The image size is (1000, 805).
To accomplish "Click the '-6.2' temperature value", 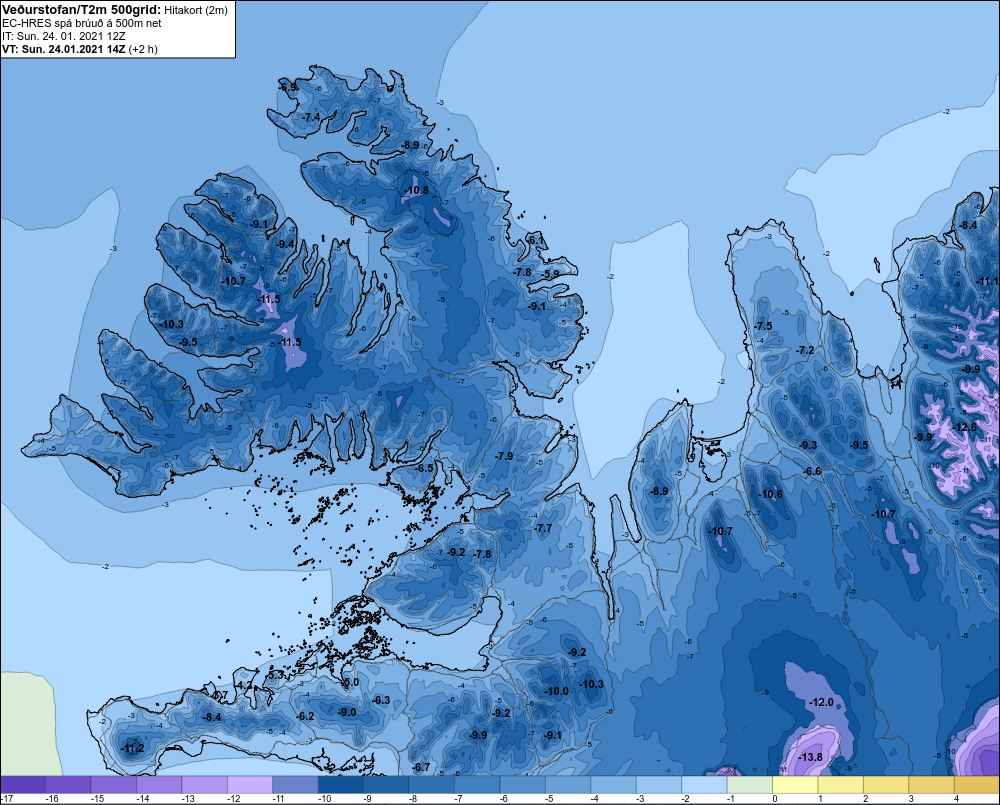I will pyautogui.click(x=306, y=716).
